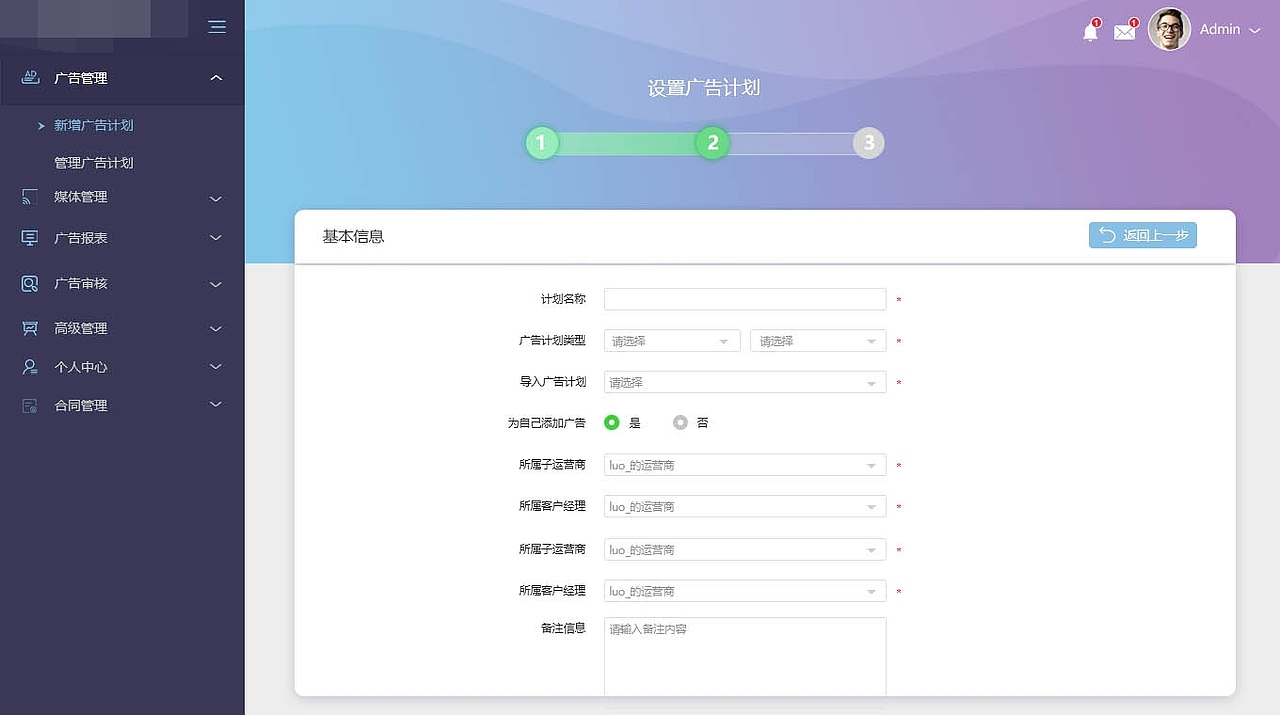Click the return arrow icon in 返回上一步
Screen dimensions: 1280x715
(1107, 235)
